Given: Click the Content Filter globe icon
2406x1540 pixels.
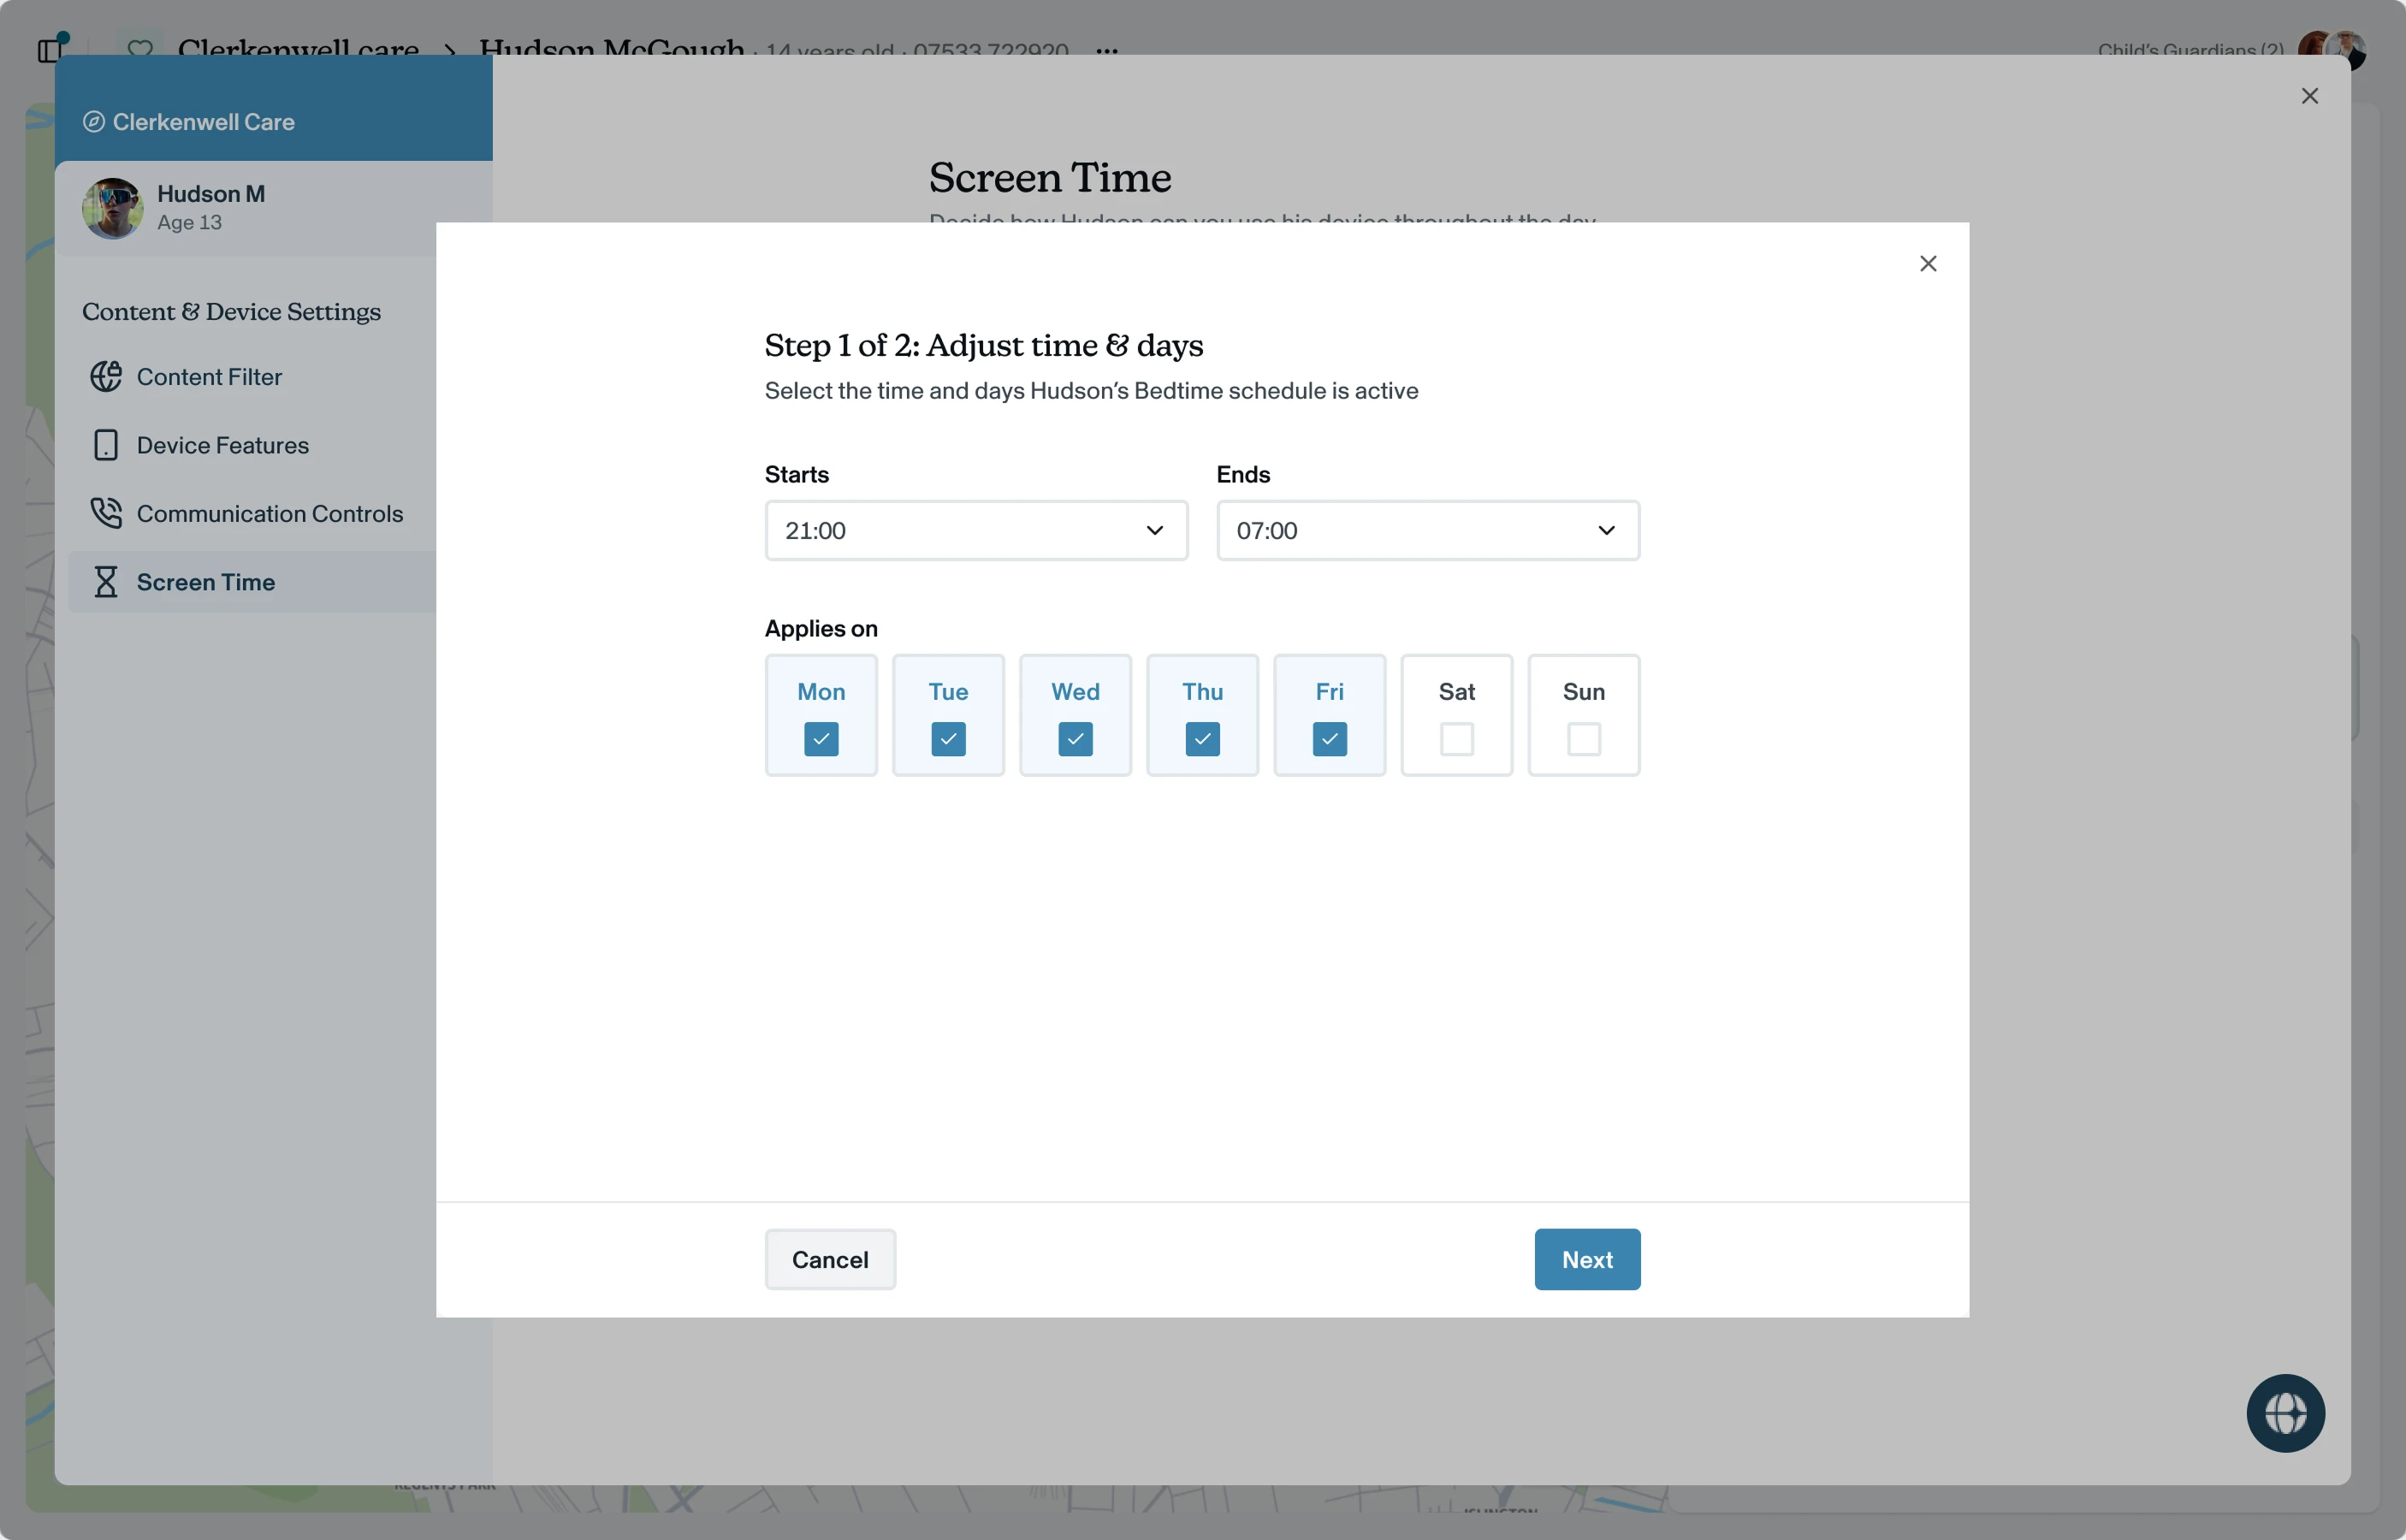Looking at the screenshot, I should click(x=106, y=377).
